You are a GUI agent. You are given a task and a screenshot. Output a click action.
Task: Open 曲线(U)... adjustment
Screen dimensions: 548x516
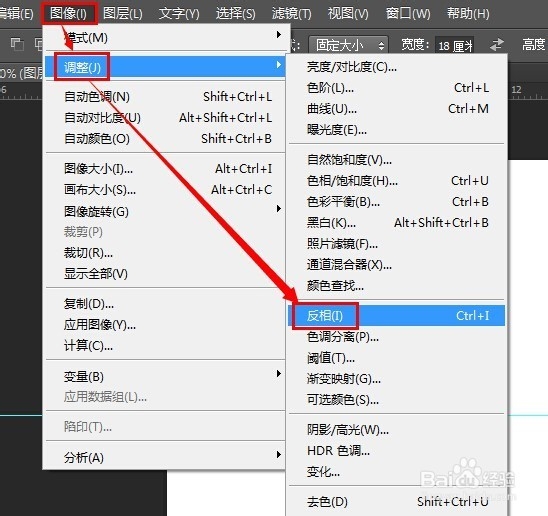397,109
